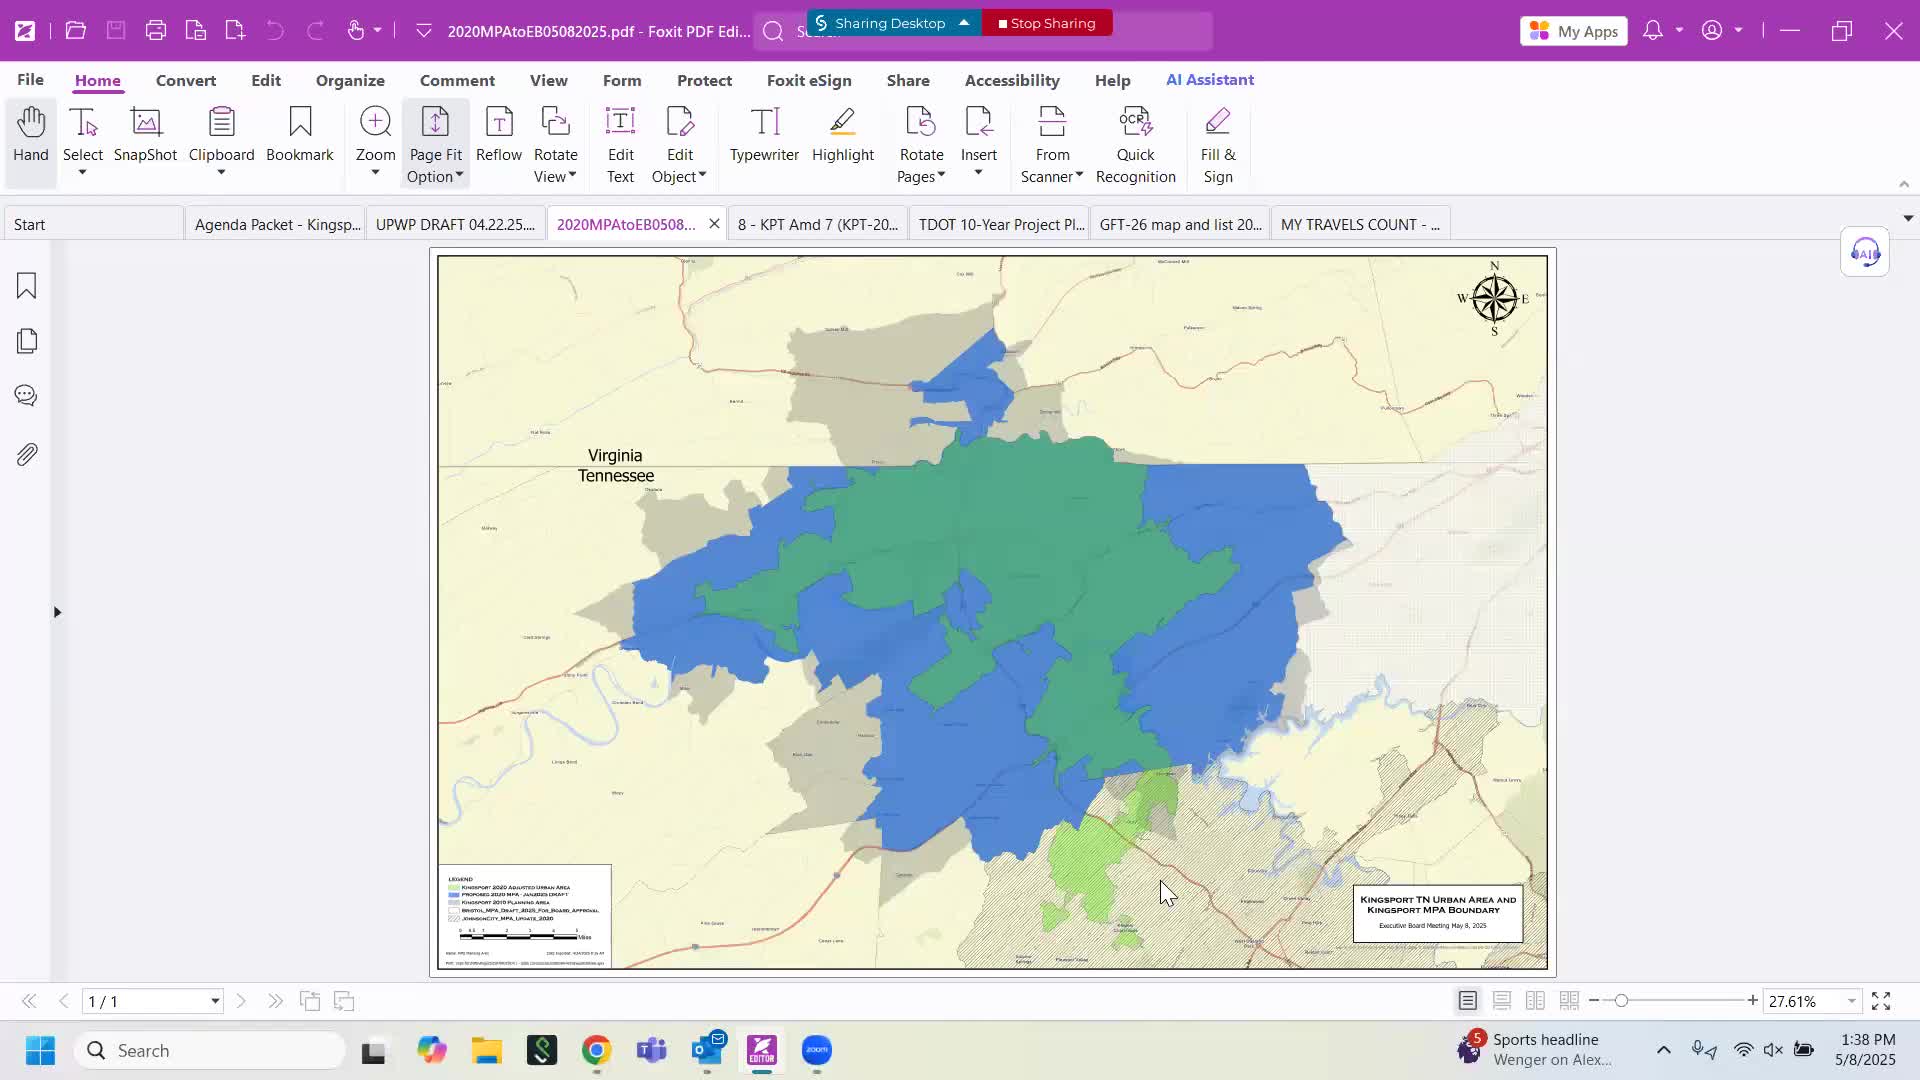Close the 2020MPAtoEB0508 document tab
The image size is (1920, 1080).
point(713,223)
